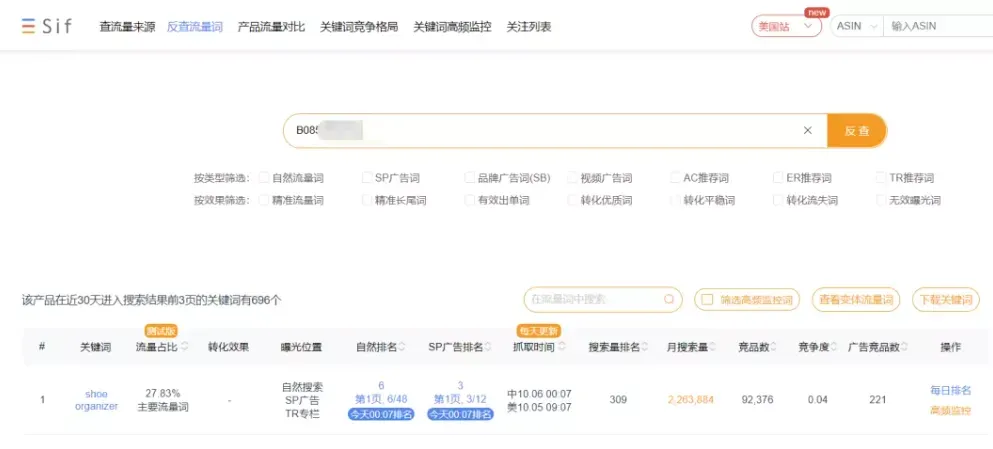Click the 2,263,884 monthly search volume

690,400
